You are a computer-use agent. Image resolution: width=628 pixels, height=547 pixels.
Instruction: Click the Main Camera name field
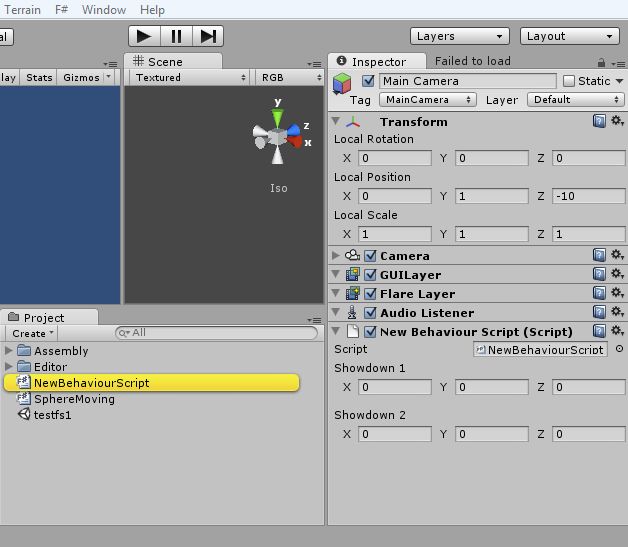(x=468, y=81)
